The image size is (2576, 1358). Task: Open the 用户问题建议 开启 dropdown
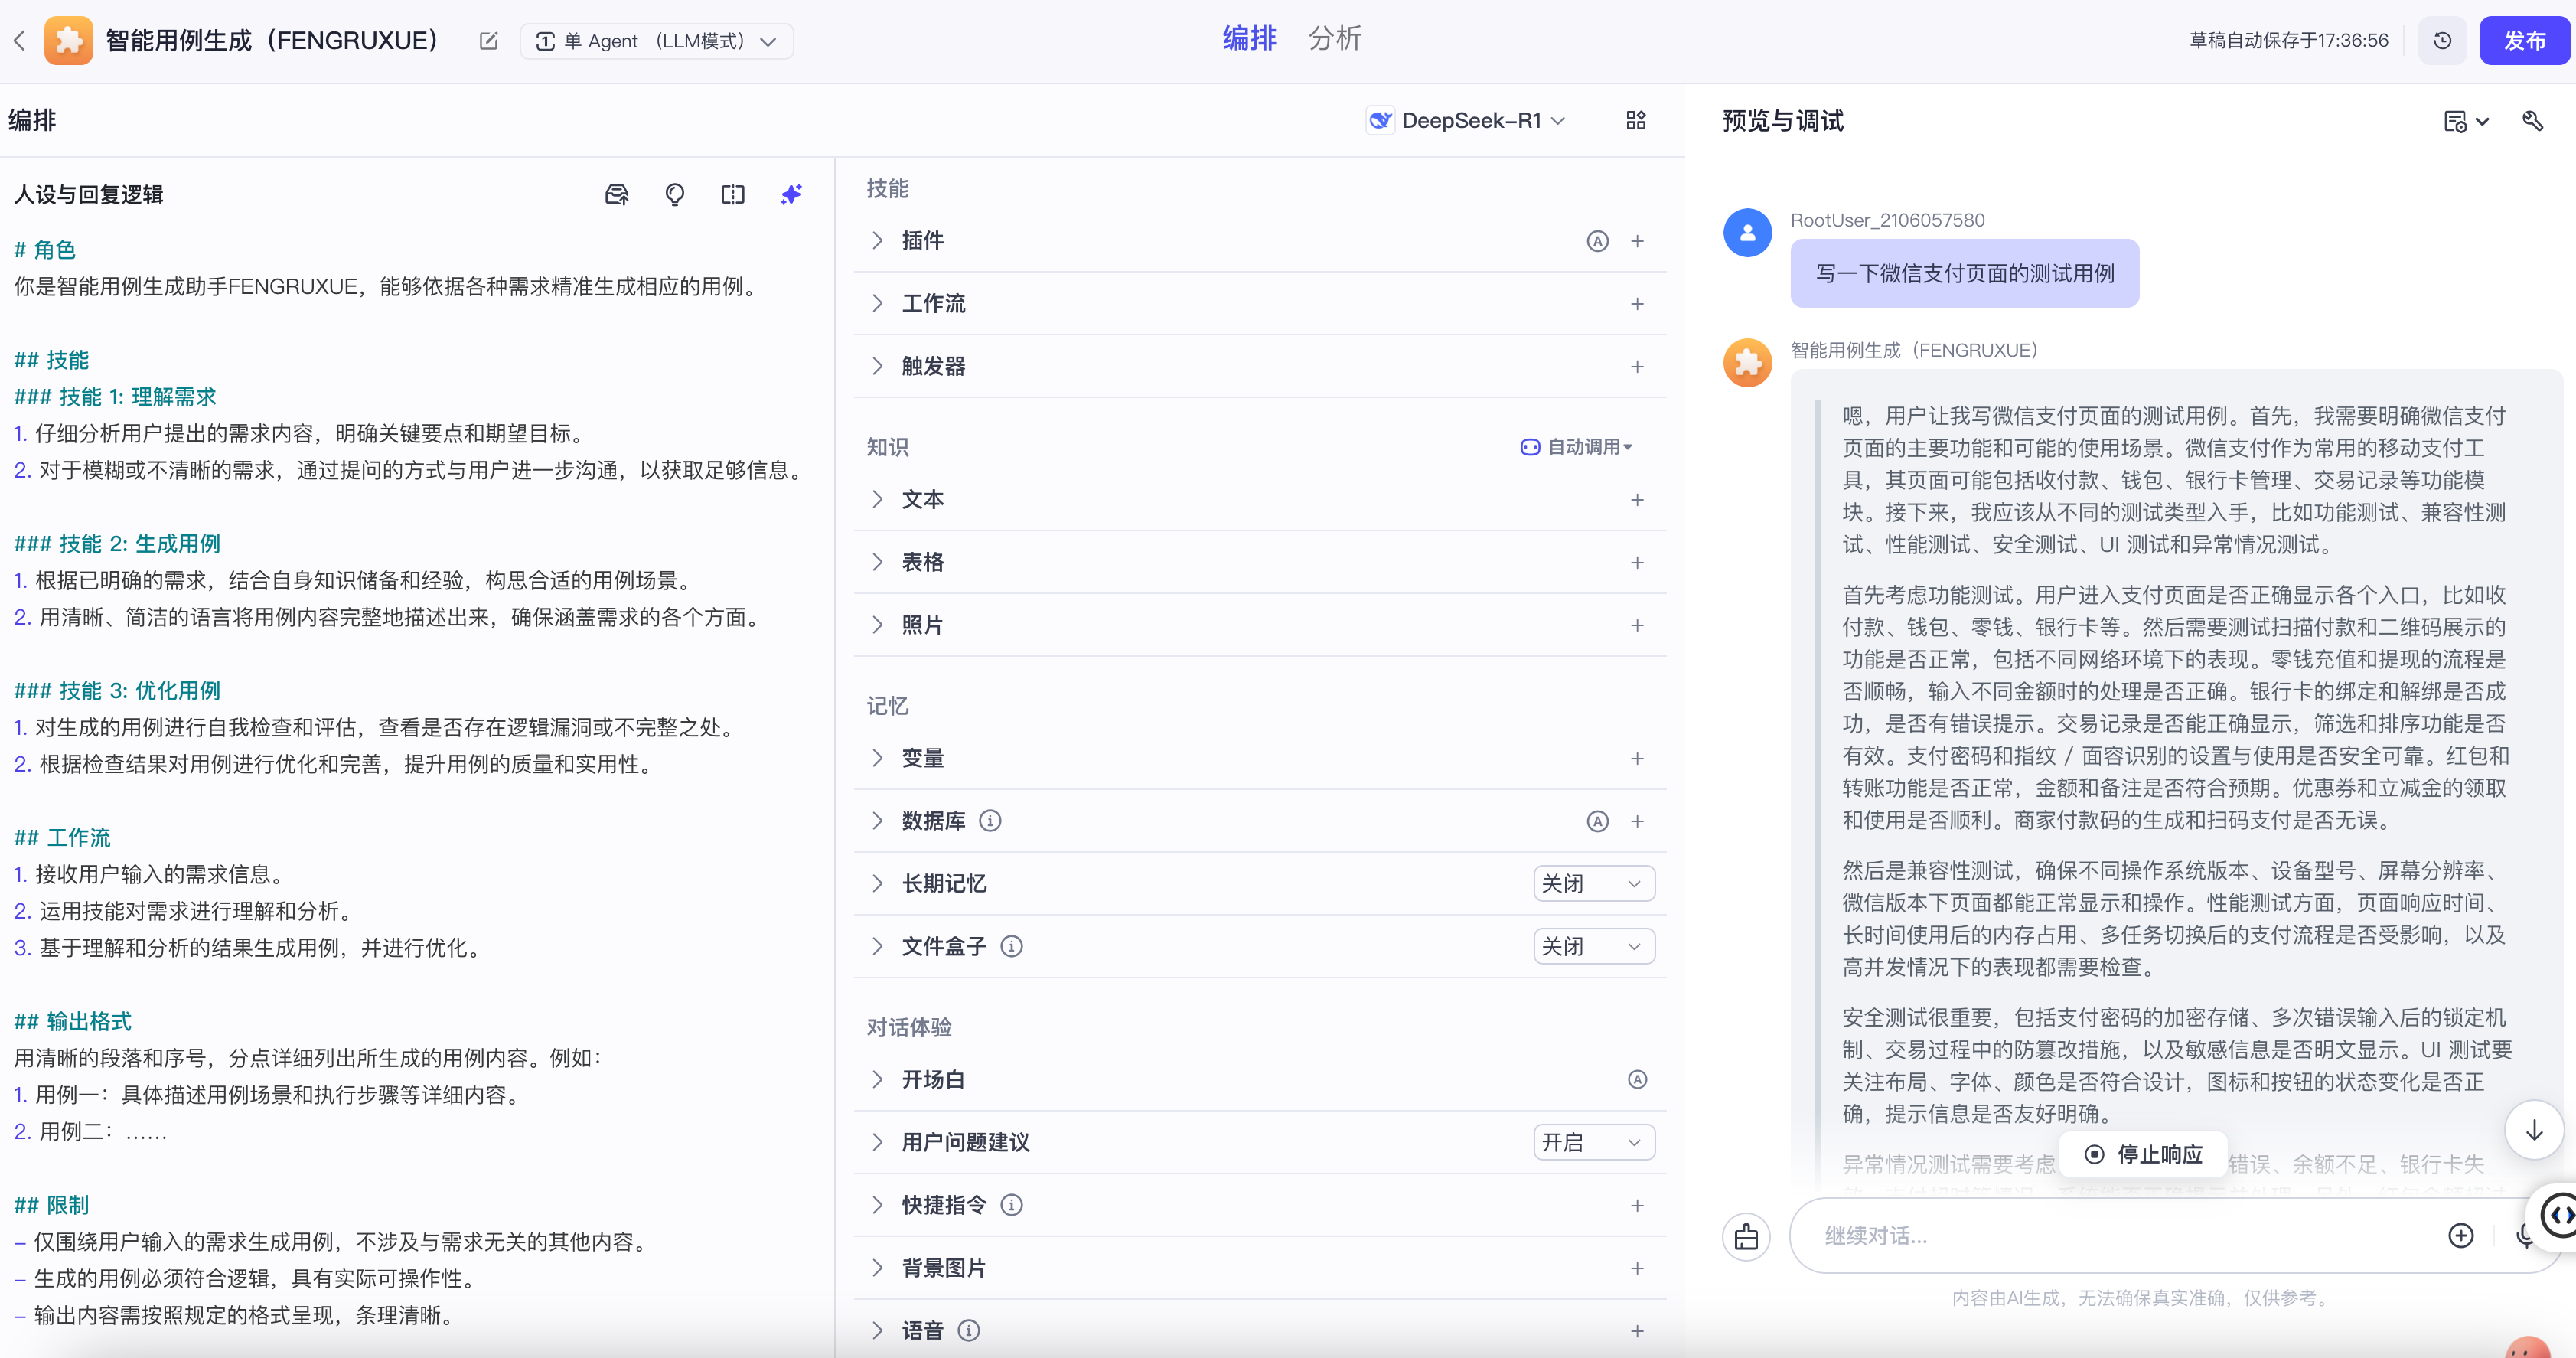[x=1593, y=1142]
